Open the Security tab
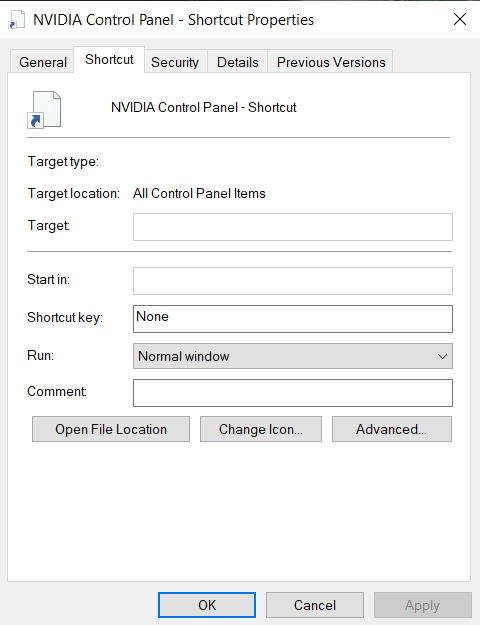This screenshot has height=625, width=480. pos(175,62)
